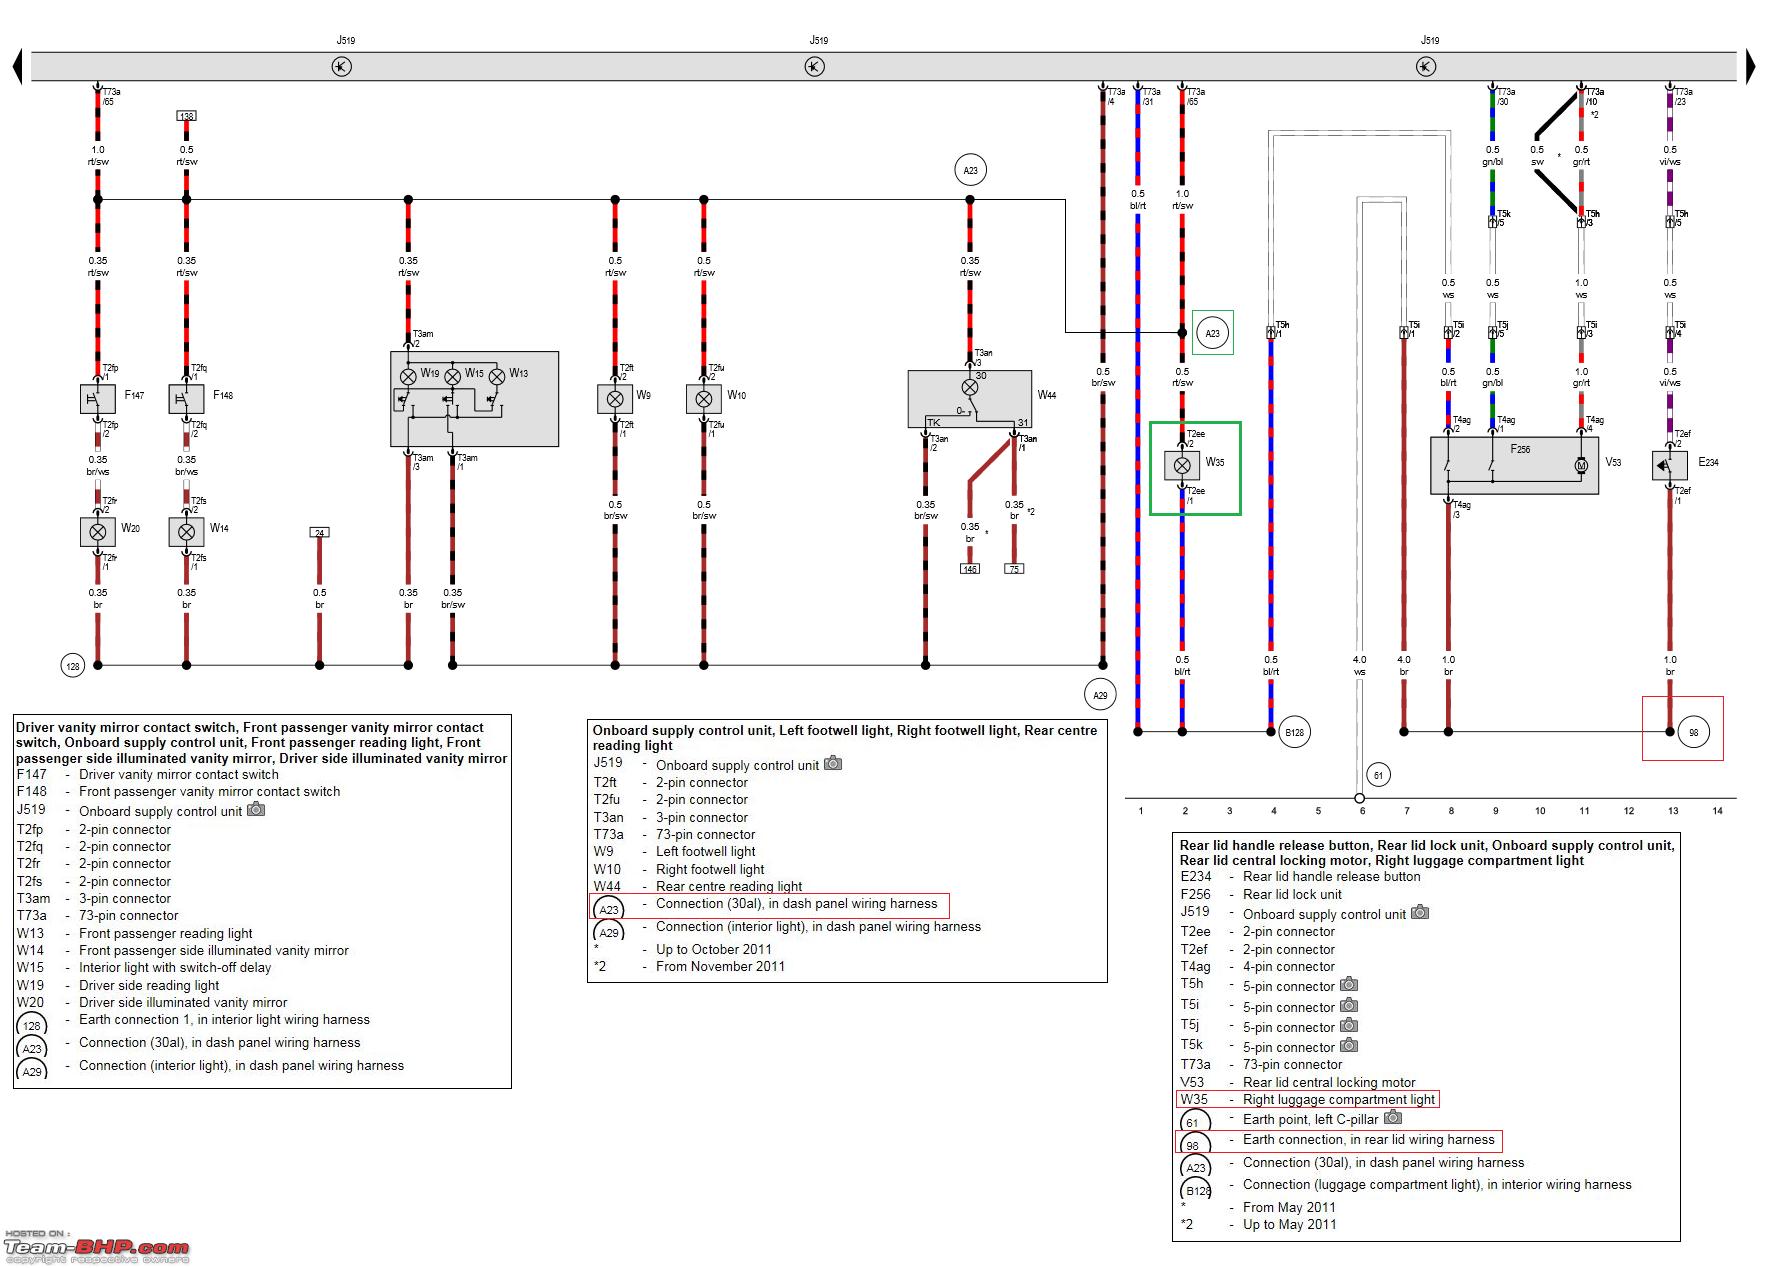Select the W35 luggage compartment lamp symbol
1768x1268 pixels.
[x=1182, y=465]
